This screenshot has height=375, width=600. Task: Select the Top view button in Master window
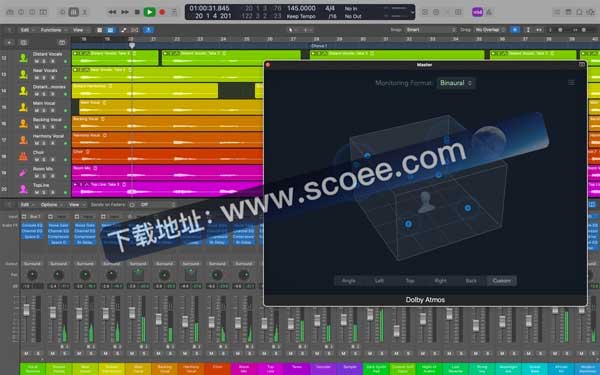point(410,280)
